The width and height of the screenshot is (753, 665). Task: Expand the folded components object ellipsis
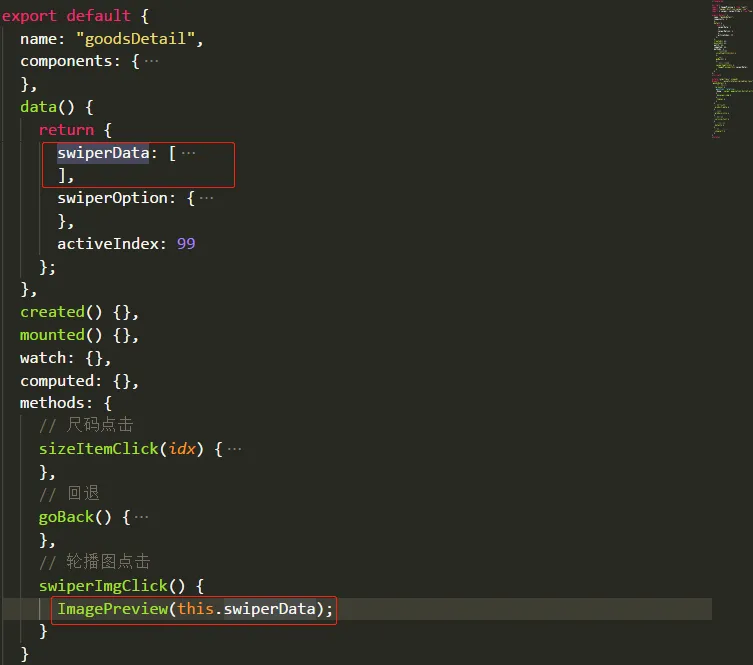[x=151, y=61]
